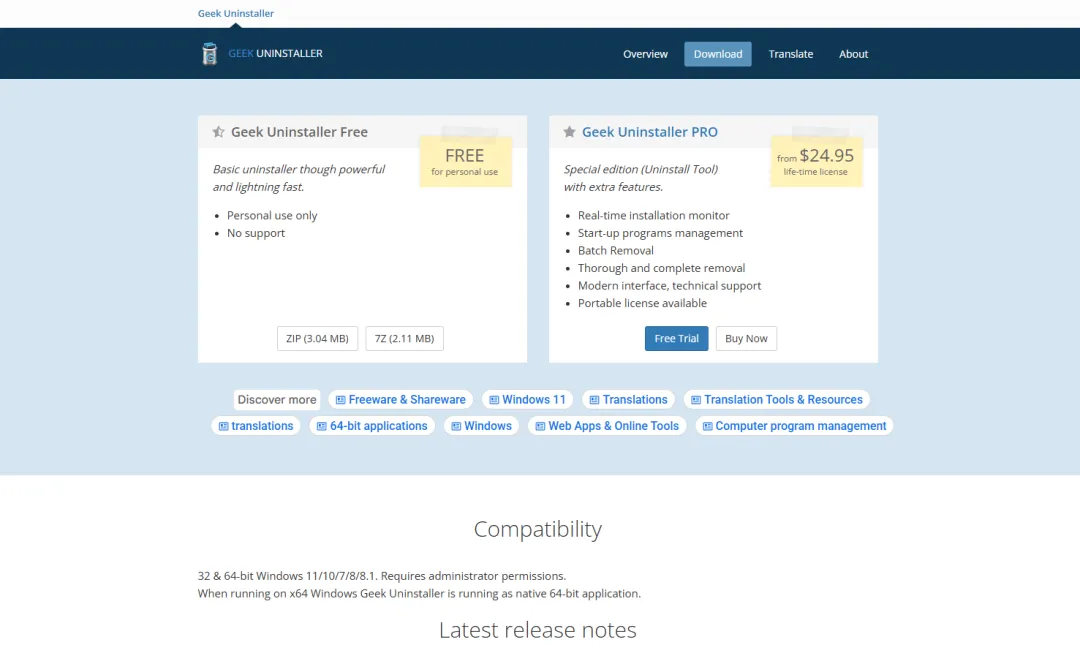The image size is (1080, 653).
Task: Click 'Real-time installation monitor' feature text
Action: click(x=654, y=216)
